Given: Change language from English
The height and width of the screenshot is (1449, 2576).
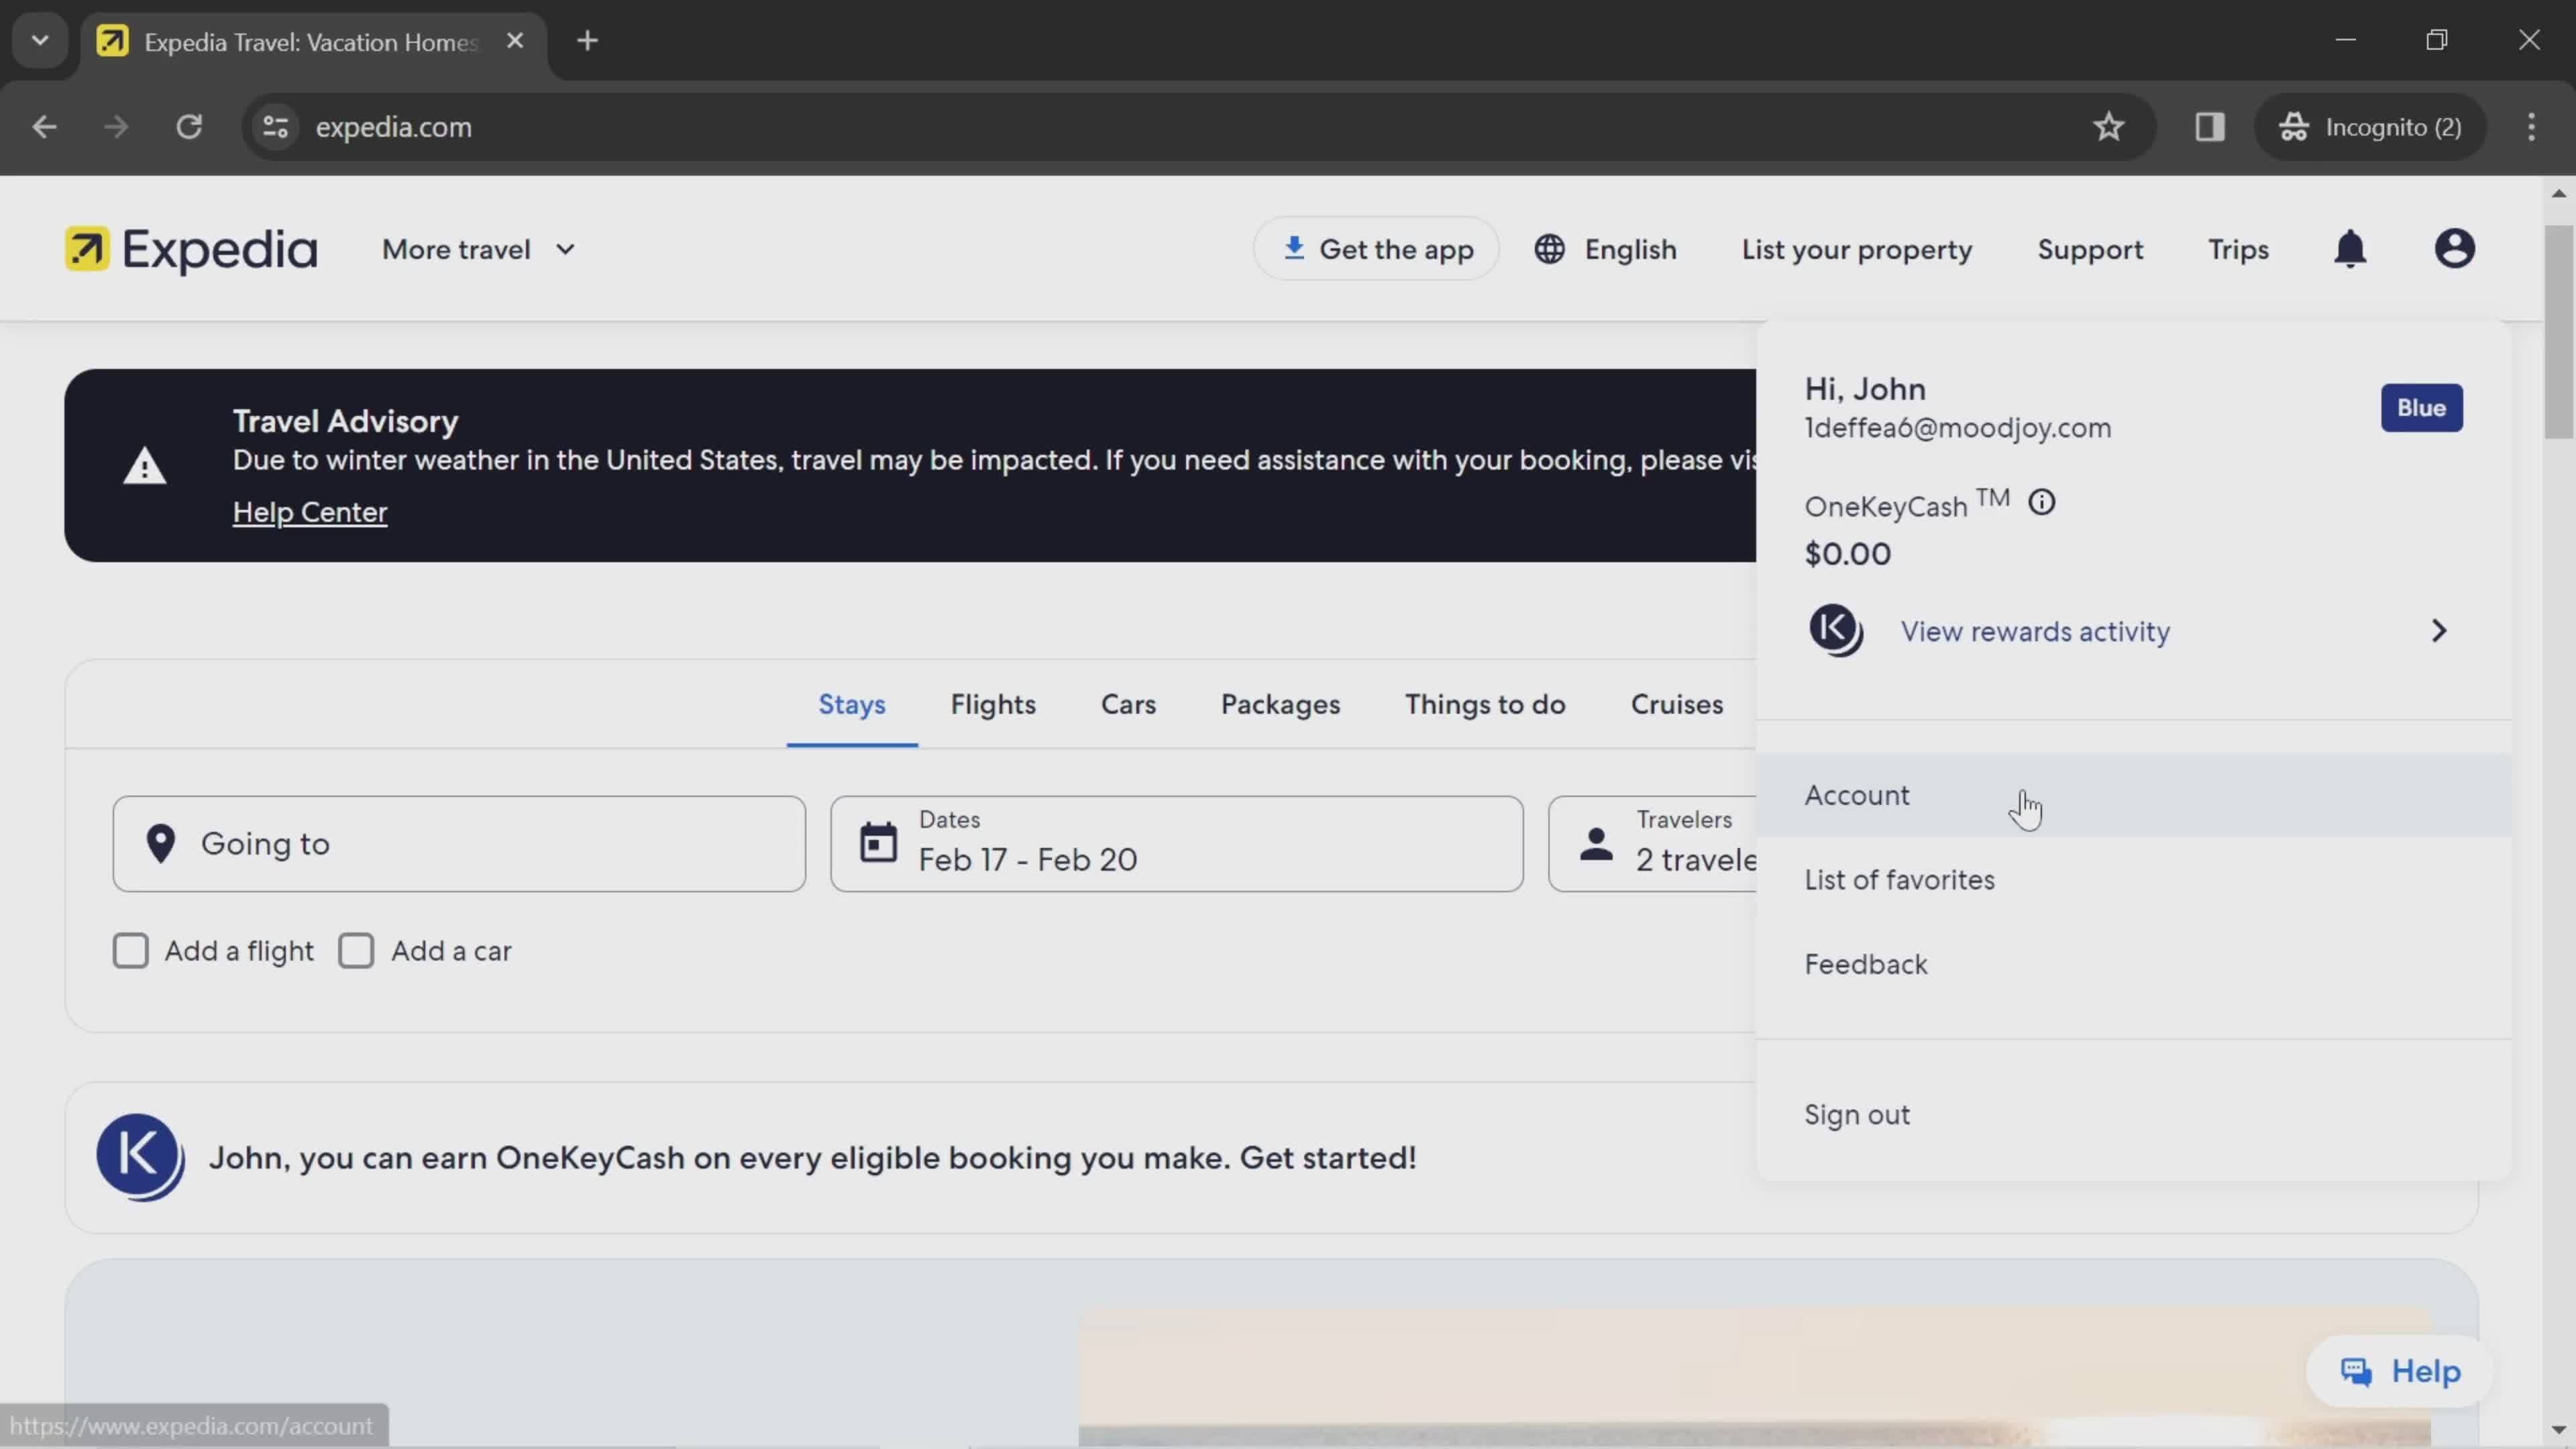Looking at the screenshot, I should coord(1606,250).
